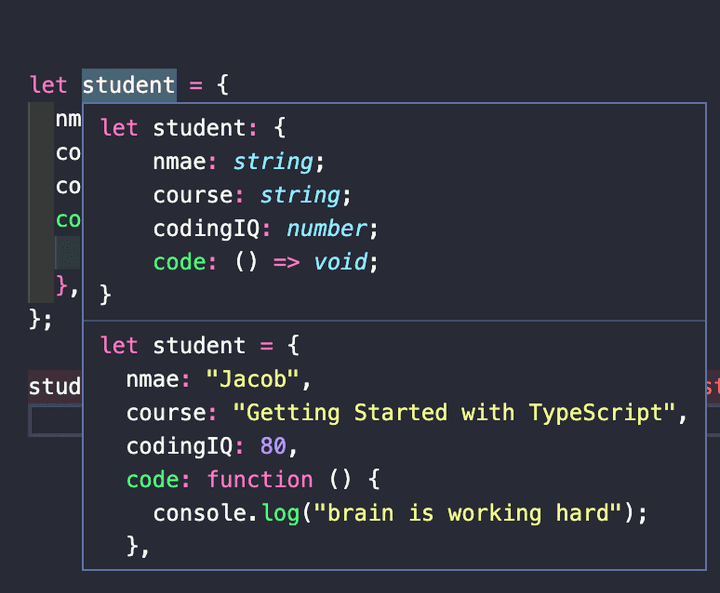Viewport: 720px width, 593px height.
Task: Click the let keyword on editor's first line
Action: pos(48,85)
